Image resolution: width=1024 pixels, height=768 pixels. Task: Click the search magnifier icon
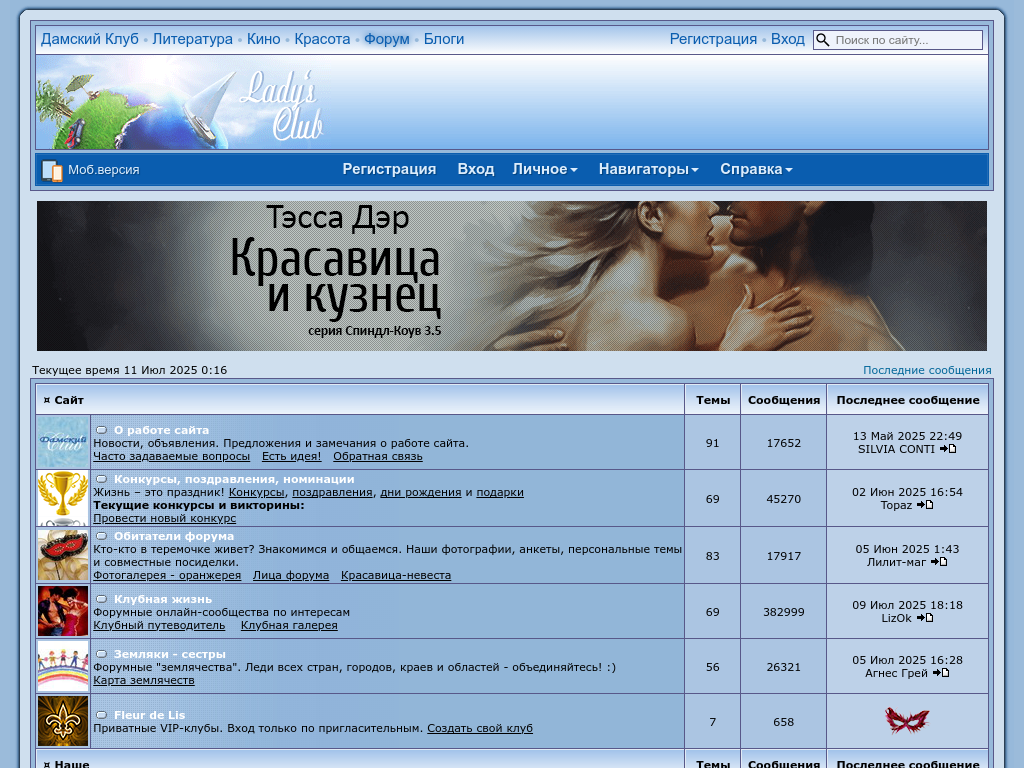pyautogui.click(x=823, y=40)
